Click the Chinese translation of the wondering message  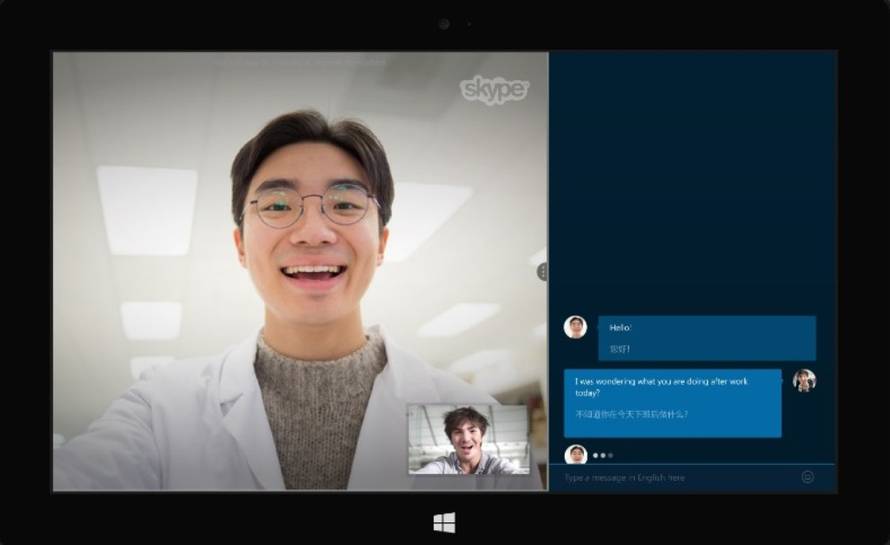point(632,414)
